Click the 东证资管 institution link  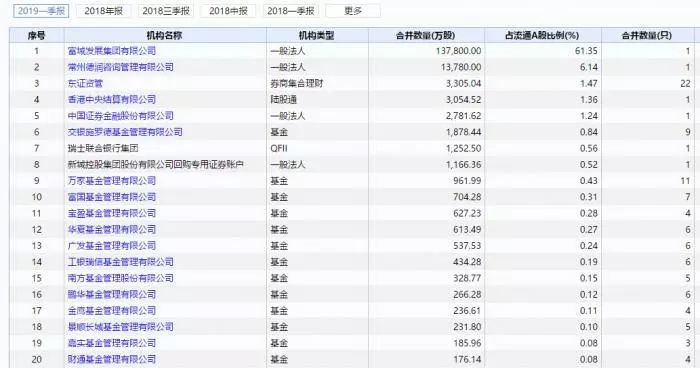(x=85, y=84)
